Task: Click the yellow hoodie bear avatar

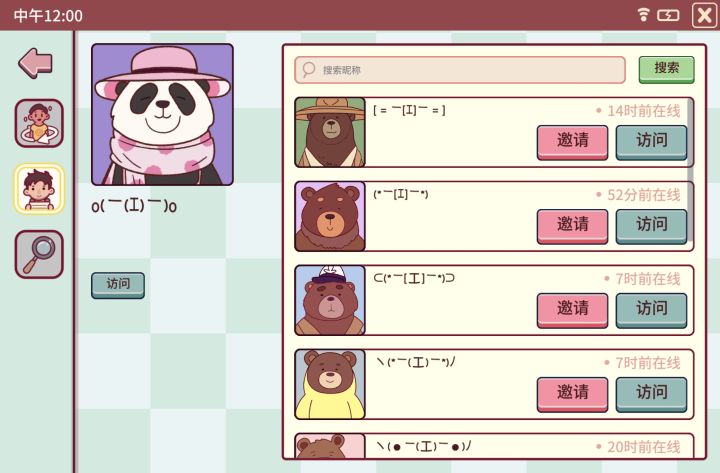Action: [x=330, y=384]
